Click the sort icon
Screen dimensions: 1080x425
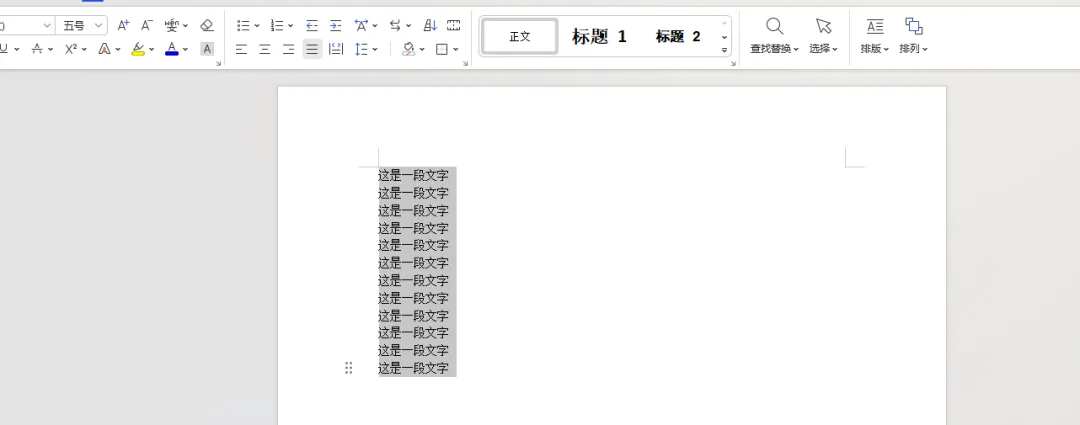point(430,25)
